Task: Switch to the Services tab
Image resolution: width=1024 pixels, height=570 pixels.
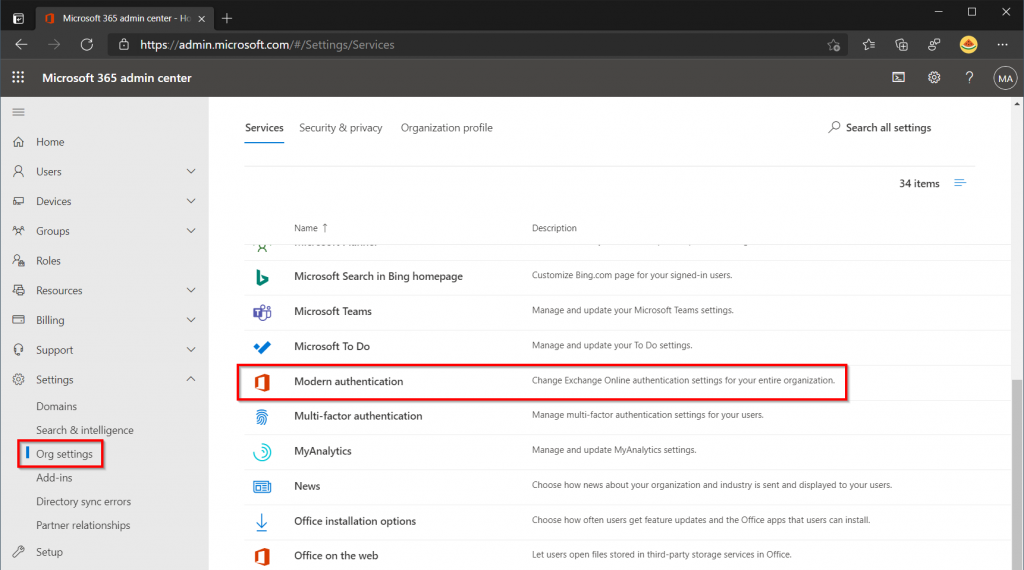Action: click(264, 127)
